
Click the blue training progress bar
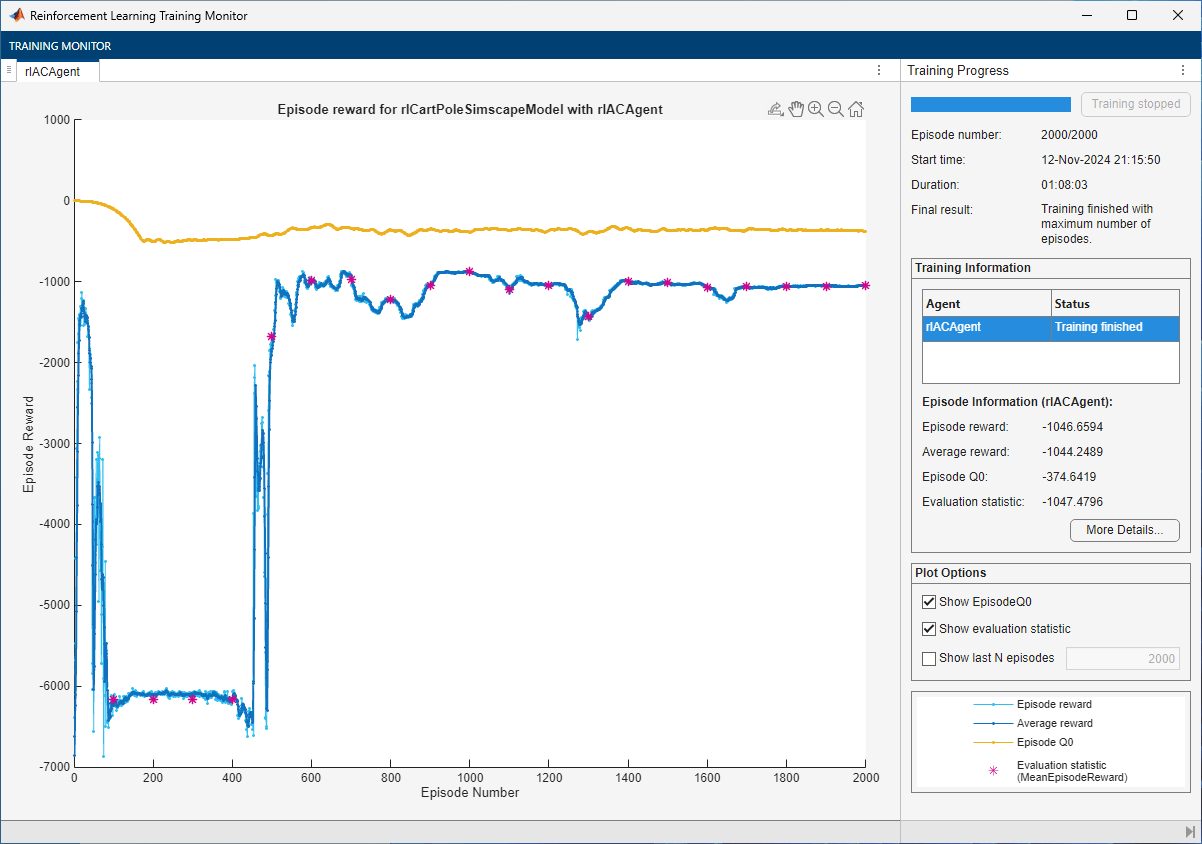(990, 104)
